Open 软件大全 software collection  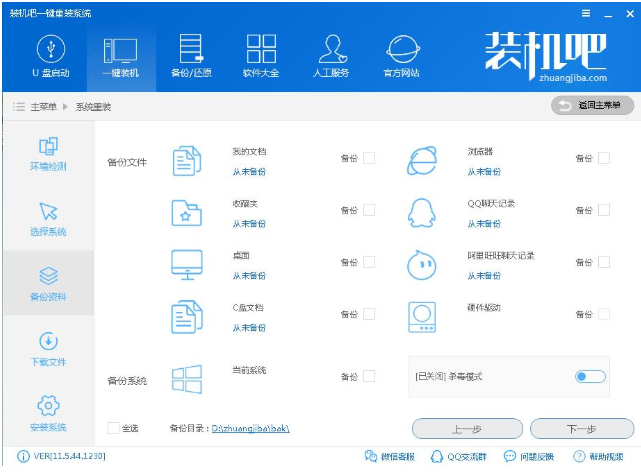pos(261,56)
